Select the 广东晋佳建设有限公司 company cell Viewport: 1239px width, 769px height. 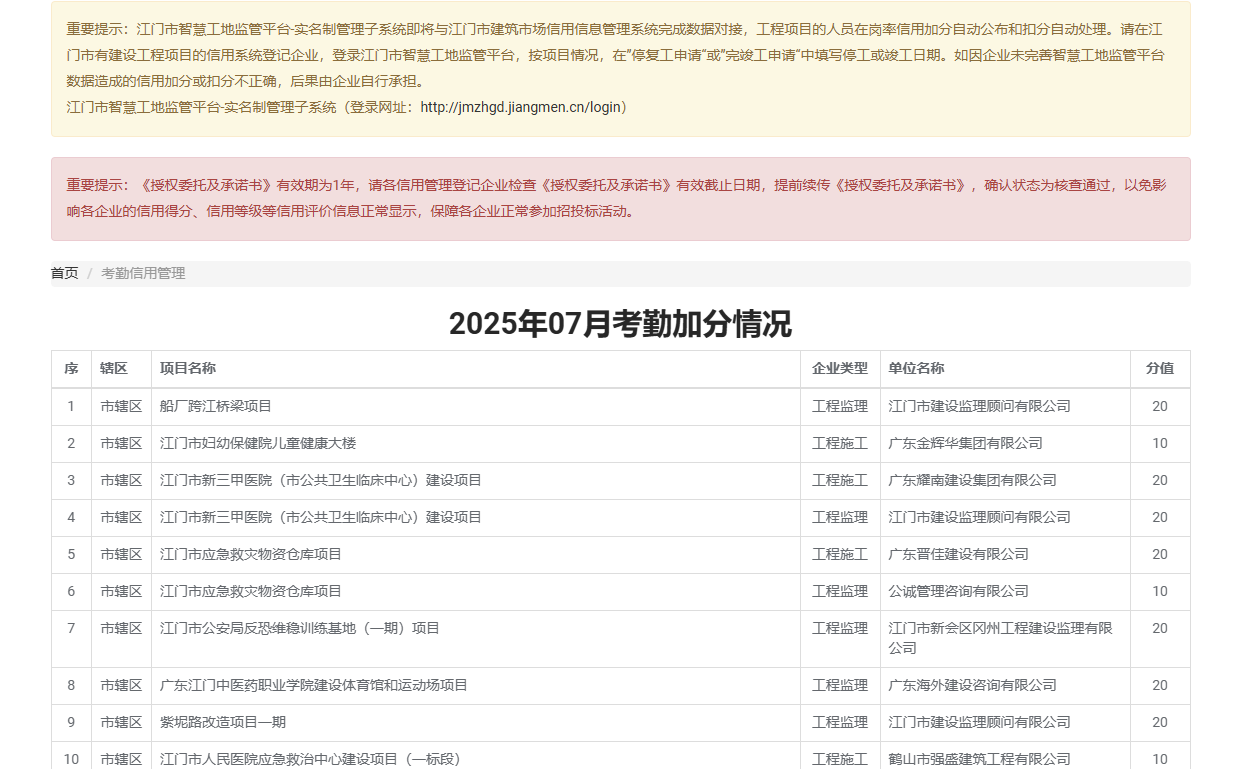[x=1006, y=554]
